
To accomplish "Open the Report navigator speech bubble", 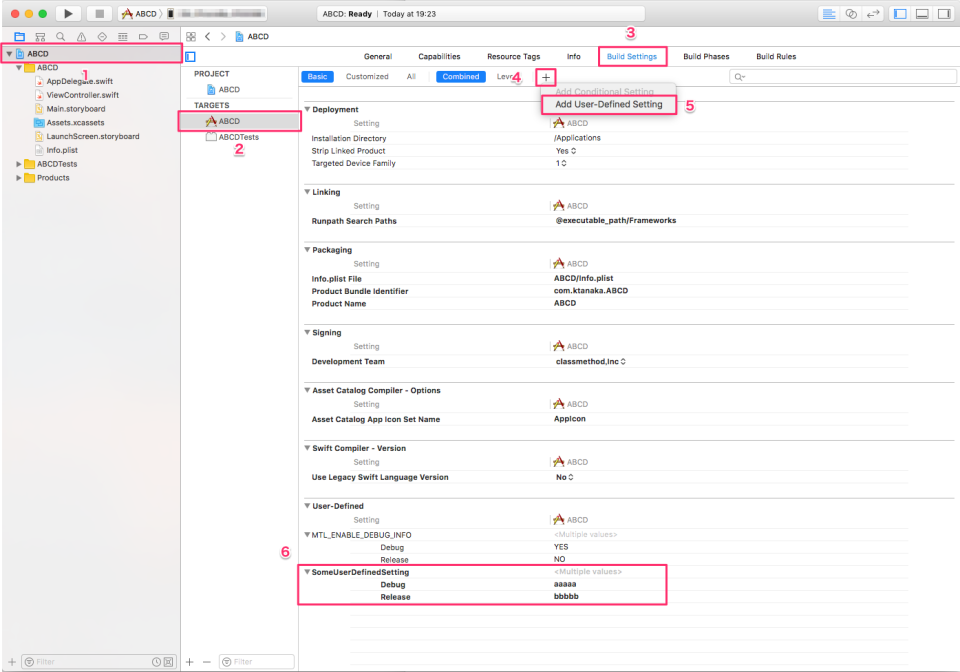I will (x=164, y=36).
